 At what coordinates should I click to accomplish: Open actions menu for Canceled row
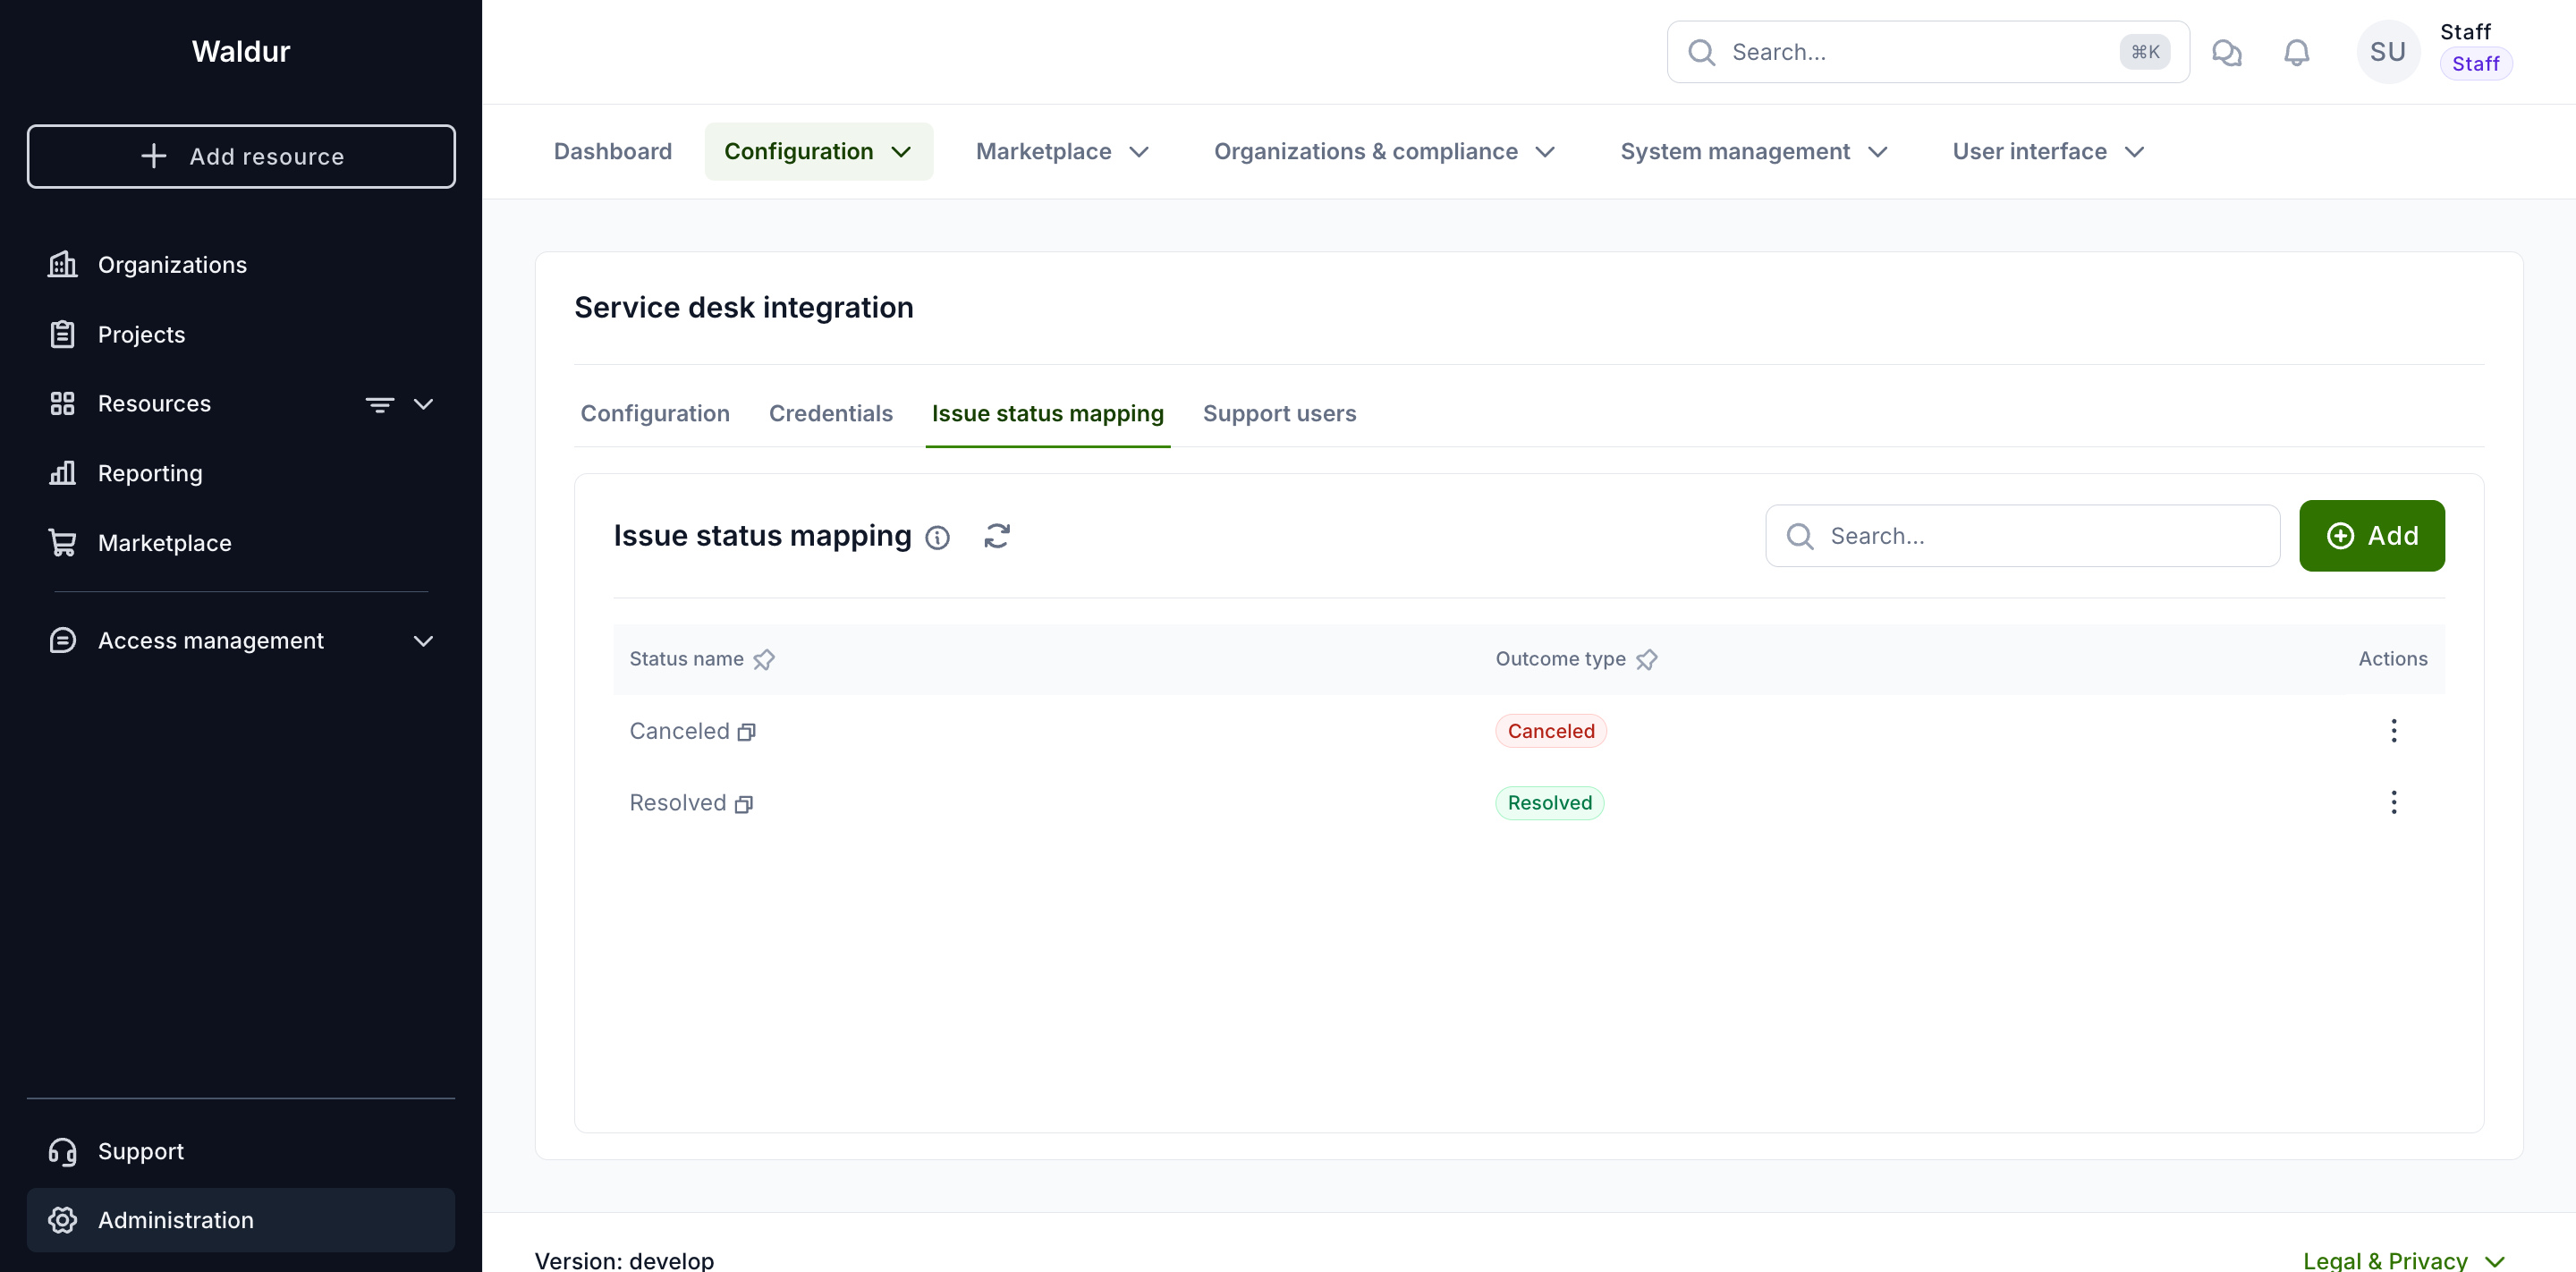coord(2393,731)
